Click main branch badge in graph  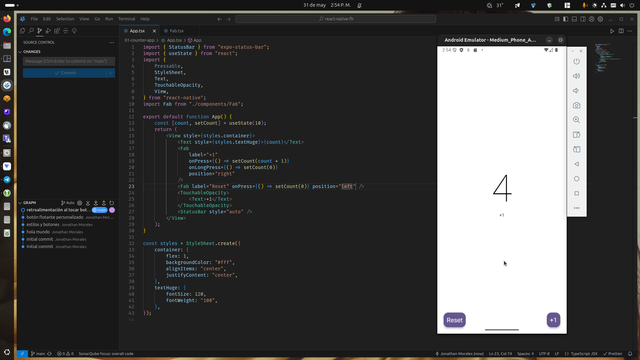click(x=100, y=210)
